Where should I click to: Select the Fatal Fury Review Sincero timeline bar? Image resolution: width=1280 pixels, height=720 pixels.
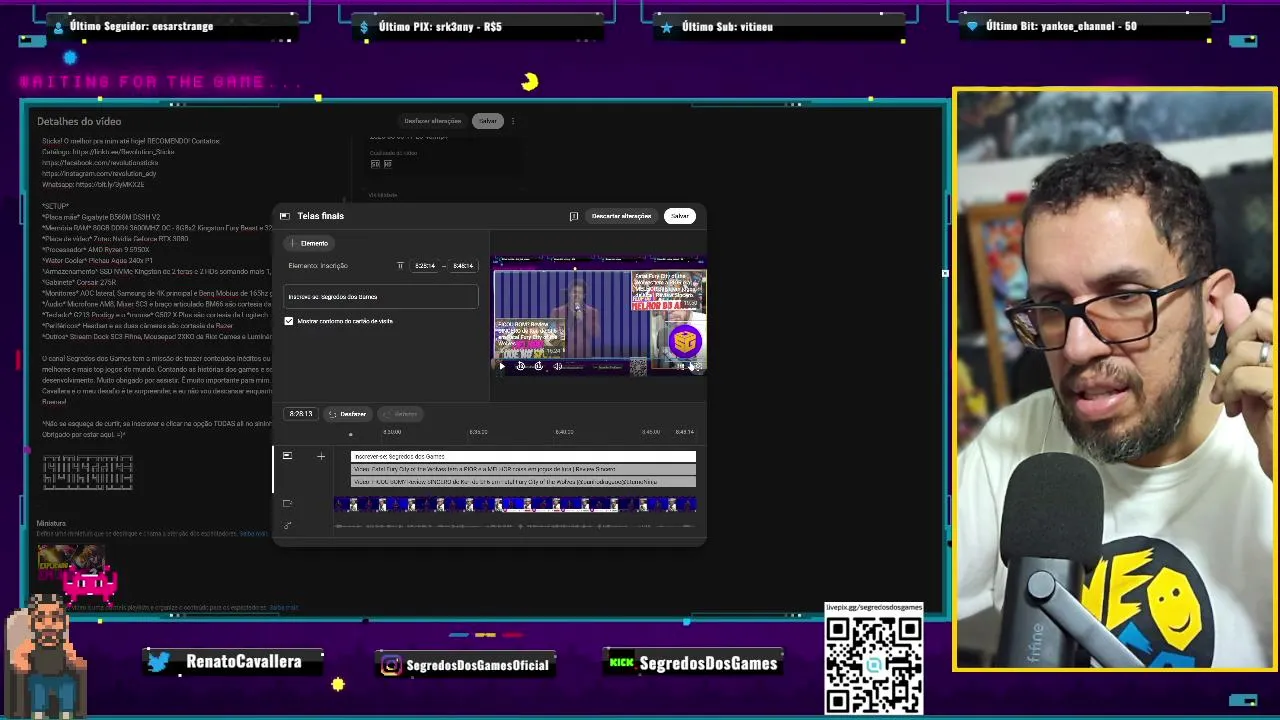pyautogui.click(x=523, y=469)
